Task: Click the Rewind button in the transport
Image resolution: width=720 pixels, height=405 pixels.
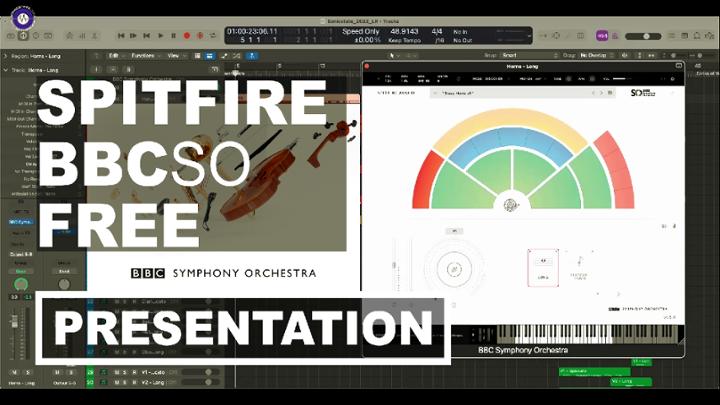Action: [x=121, y=35]
